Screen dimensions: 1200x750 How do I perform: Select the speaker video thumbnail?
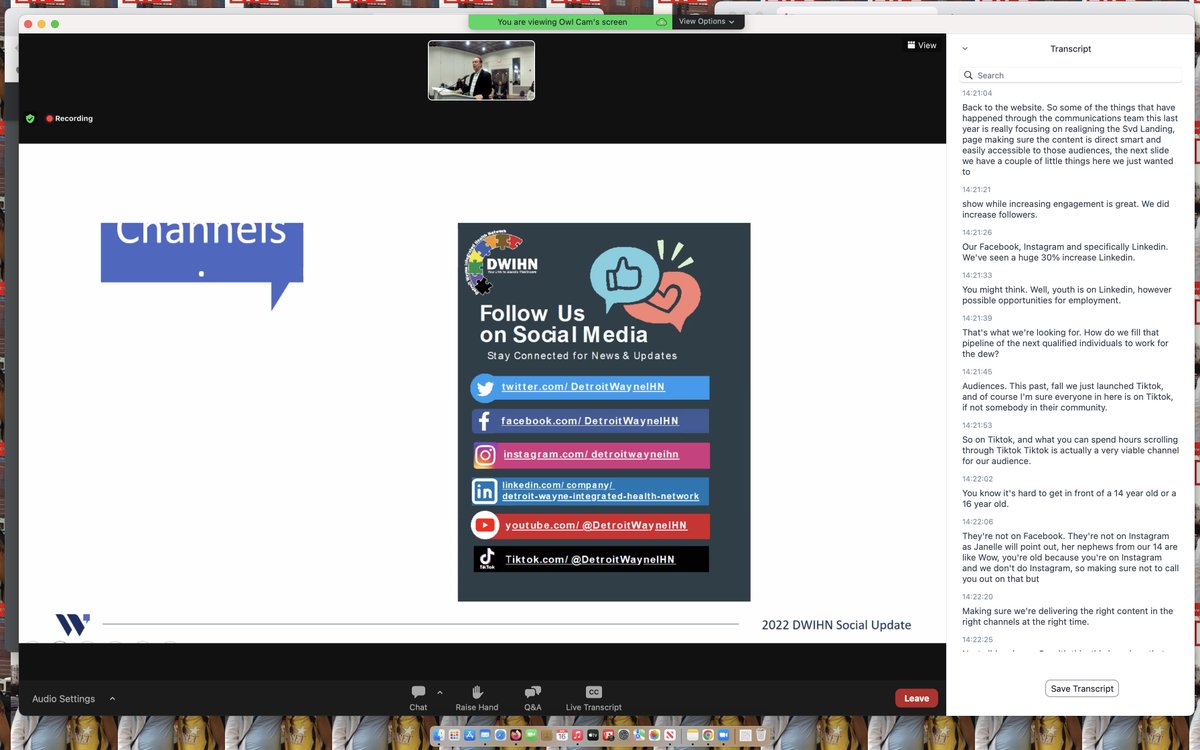[481, 70]
